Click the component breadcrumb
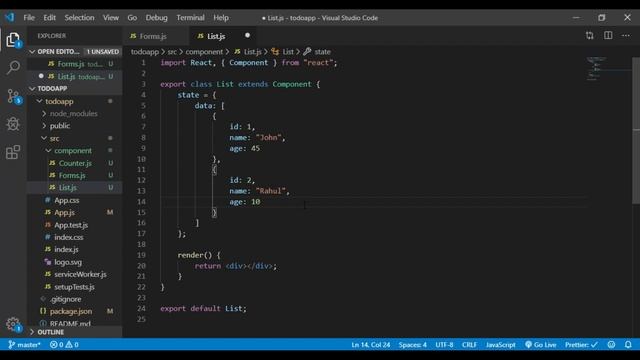This screenshot has height=360, width=640. click(x=204, y=52)
